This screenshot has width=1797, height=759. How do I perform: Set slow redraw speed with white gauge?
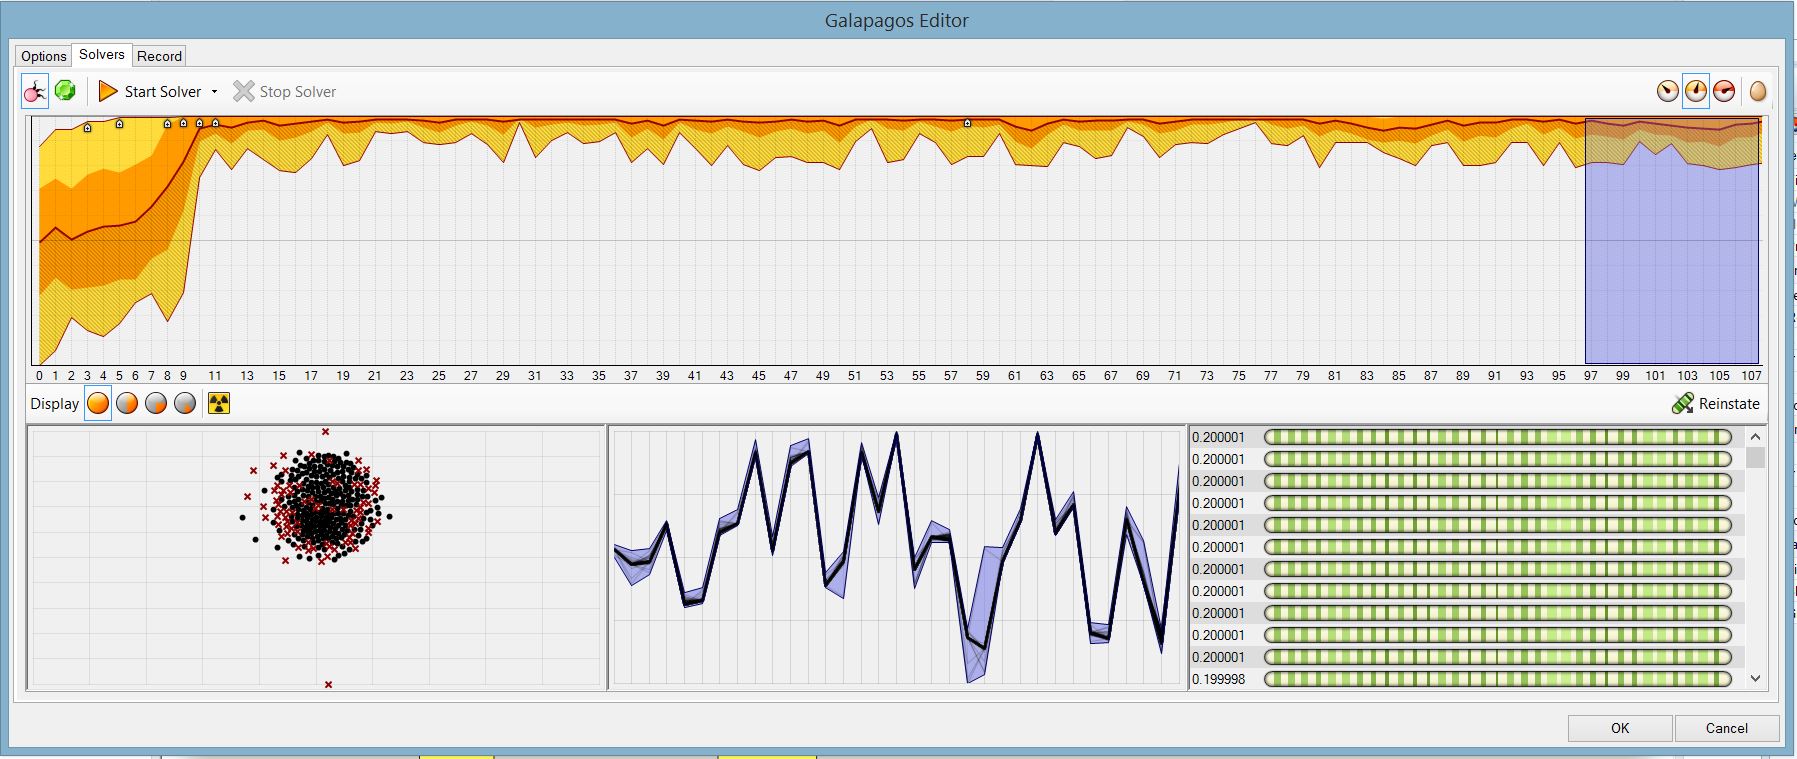(x=1667, y=91)
